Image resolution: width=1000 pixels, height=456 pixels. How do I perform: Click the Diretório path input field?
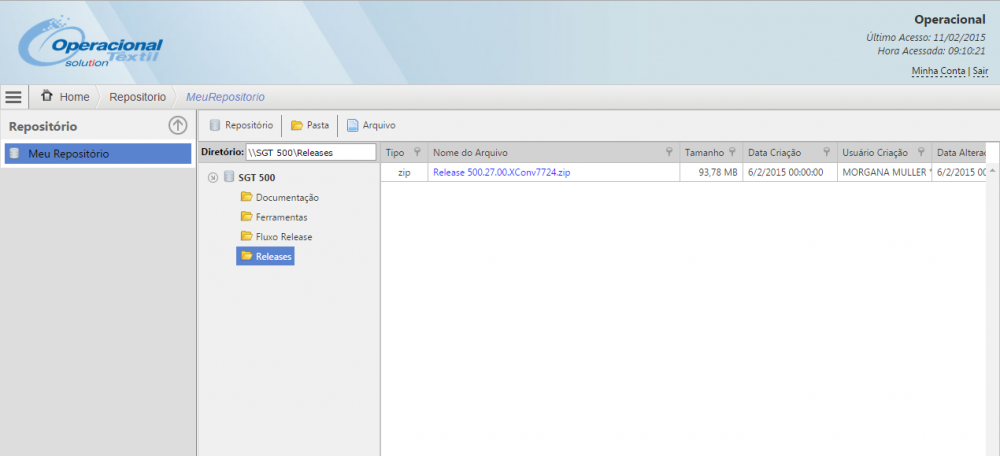coord(310,152)
